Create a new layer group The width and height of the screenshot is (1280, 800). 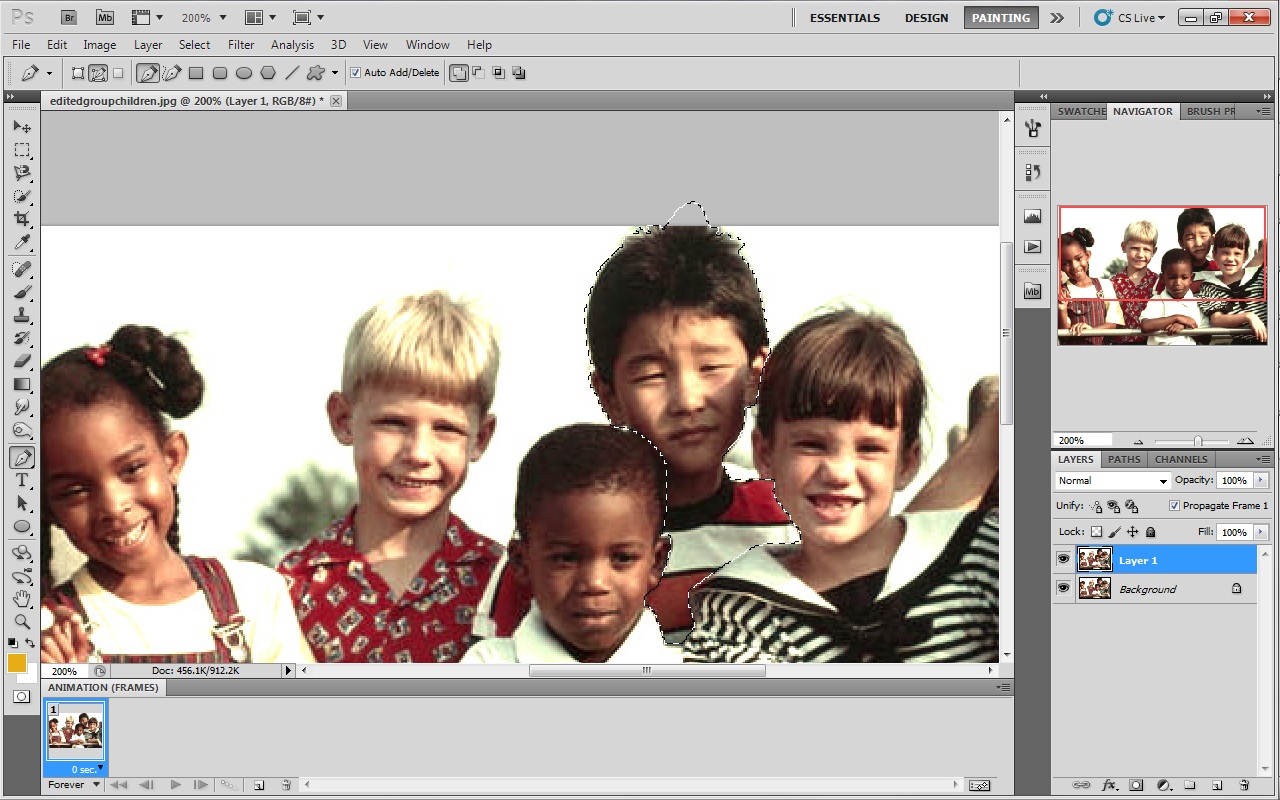point(1190,786)
